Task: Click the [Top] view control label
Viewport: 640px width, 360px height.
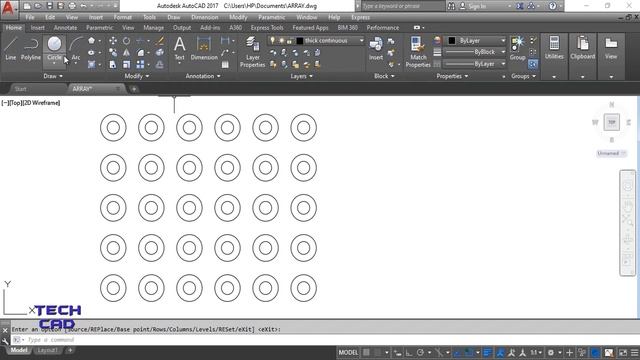Action: click(15, 103)
